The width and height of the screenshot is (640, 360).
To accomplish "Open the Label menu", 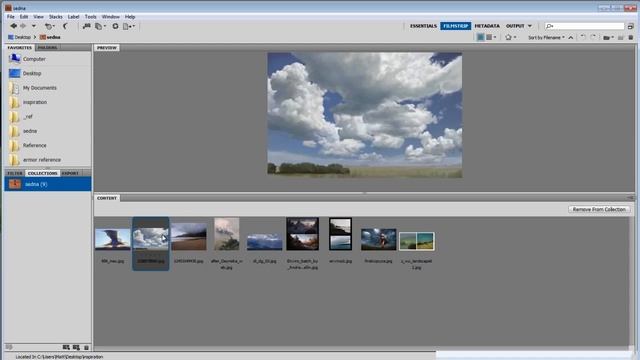I will click(73, 17).
